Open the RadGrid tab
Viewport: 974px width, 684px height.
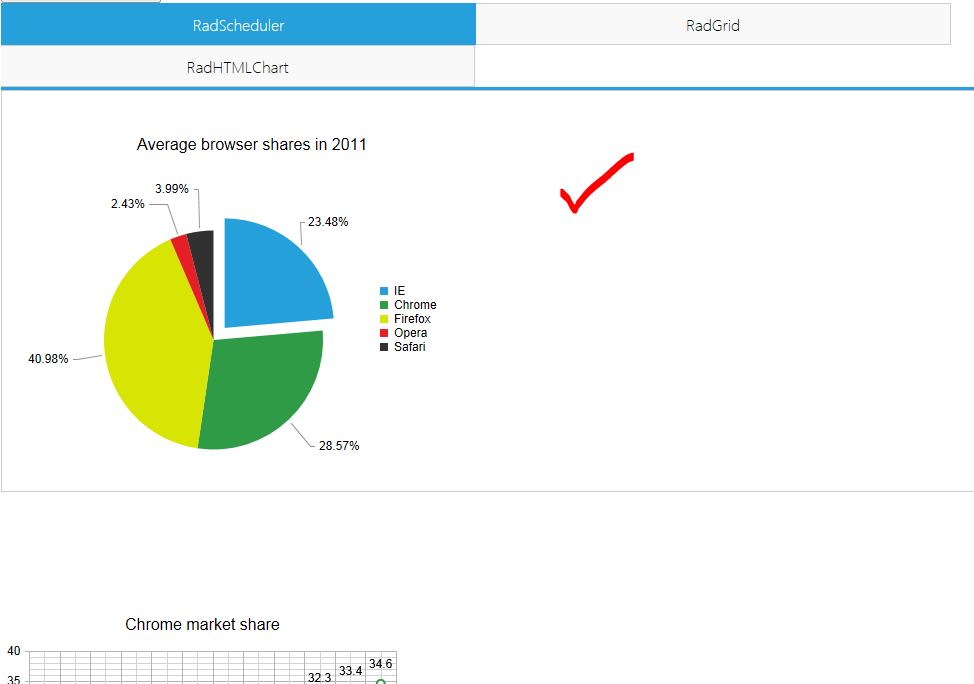click(x=712, y=25)
